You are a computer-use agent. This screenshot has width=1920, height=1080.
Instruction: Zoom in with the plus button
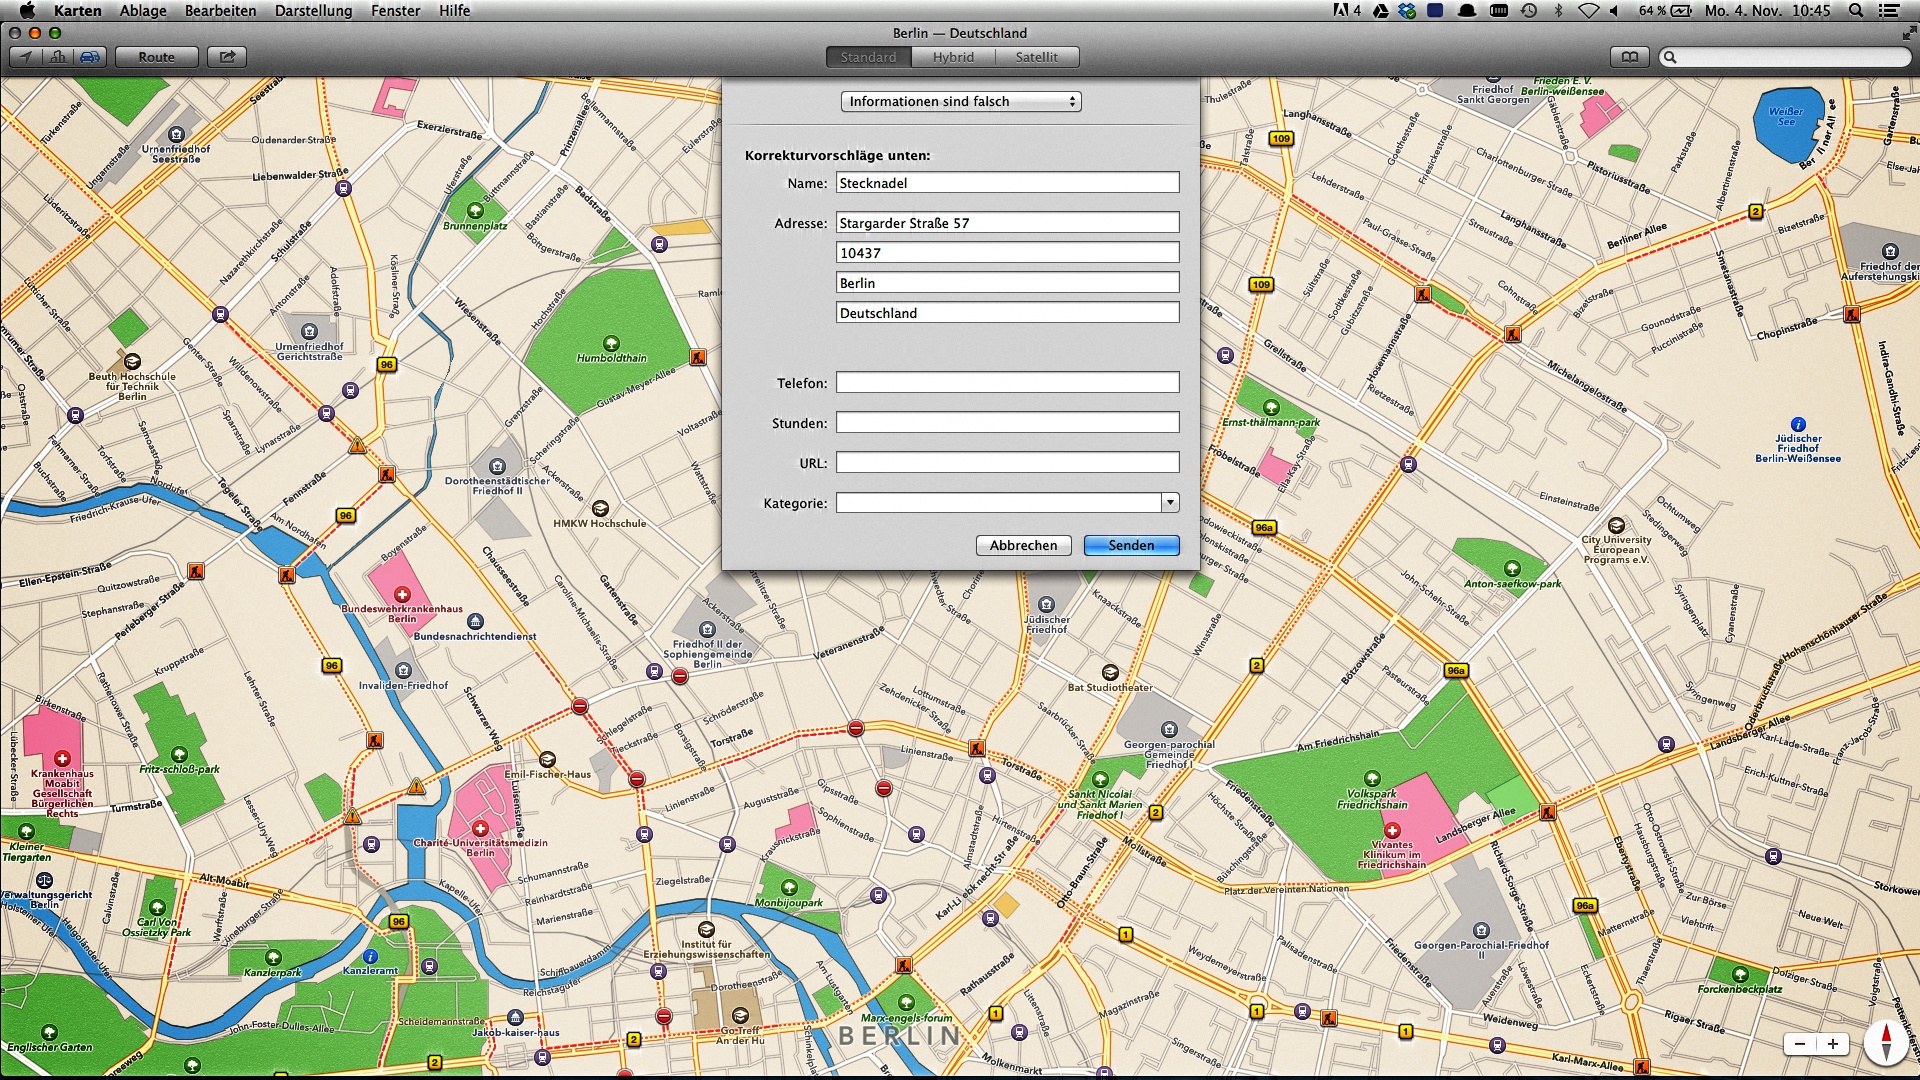[x=1833, y=1044]
